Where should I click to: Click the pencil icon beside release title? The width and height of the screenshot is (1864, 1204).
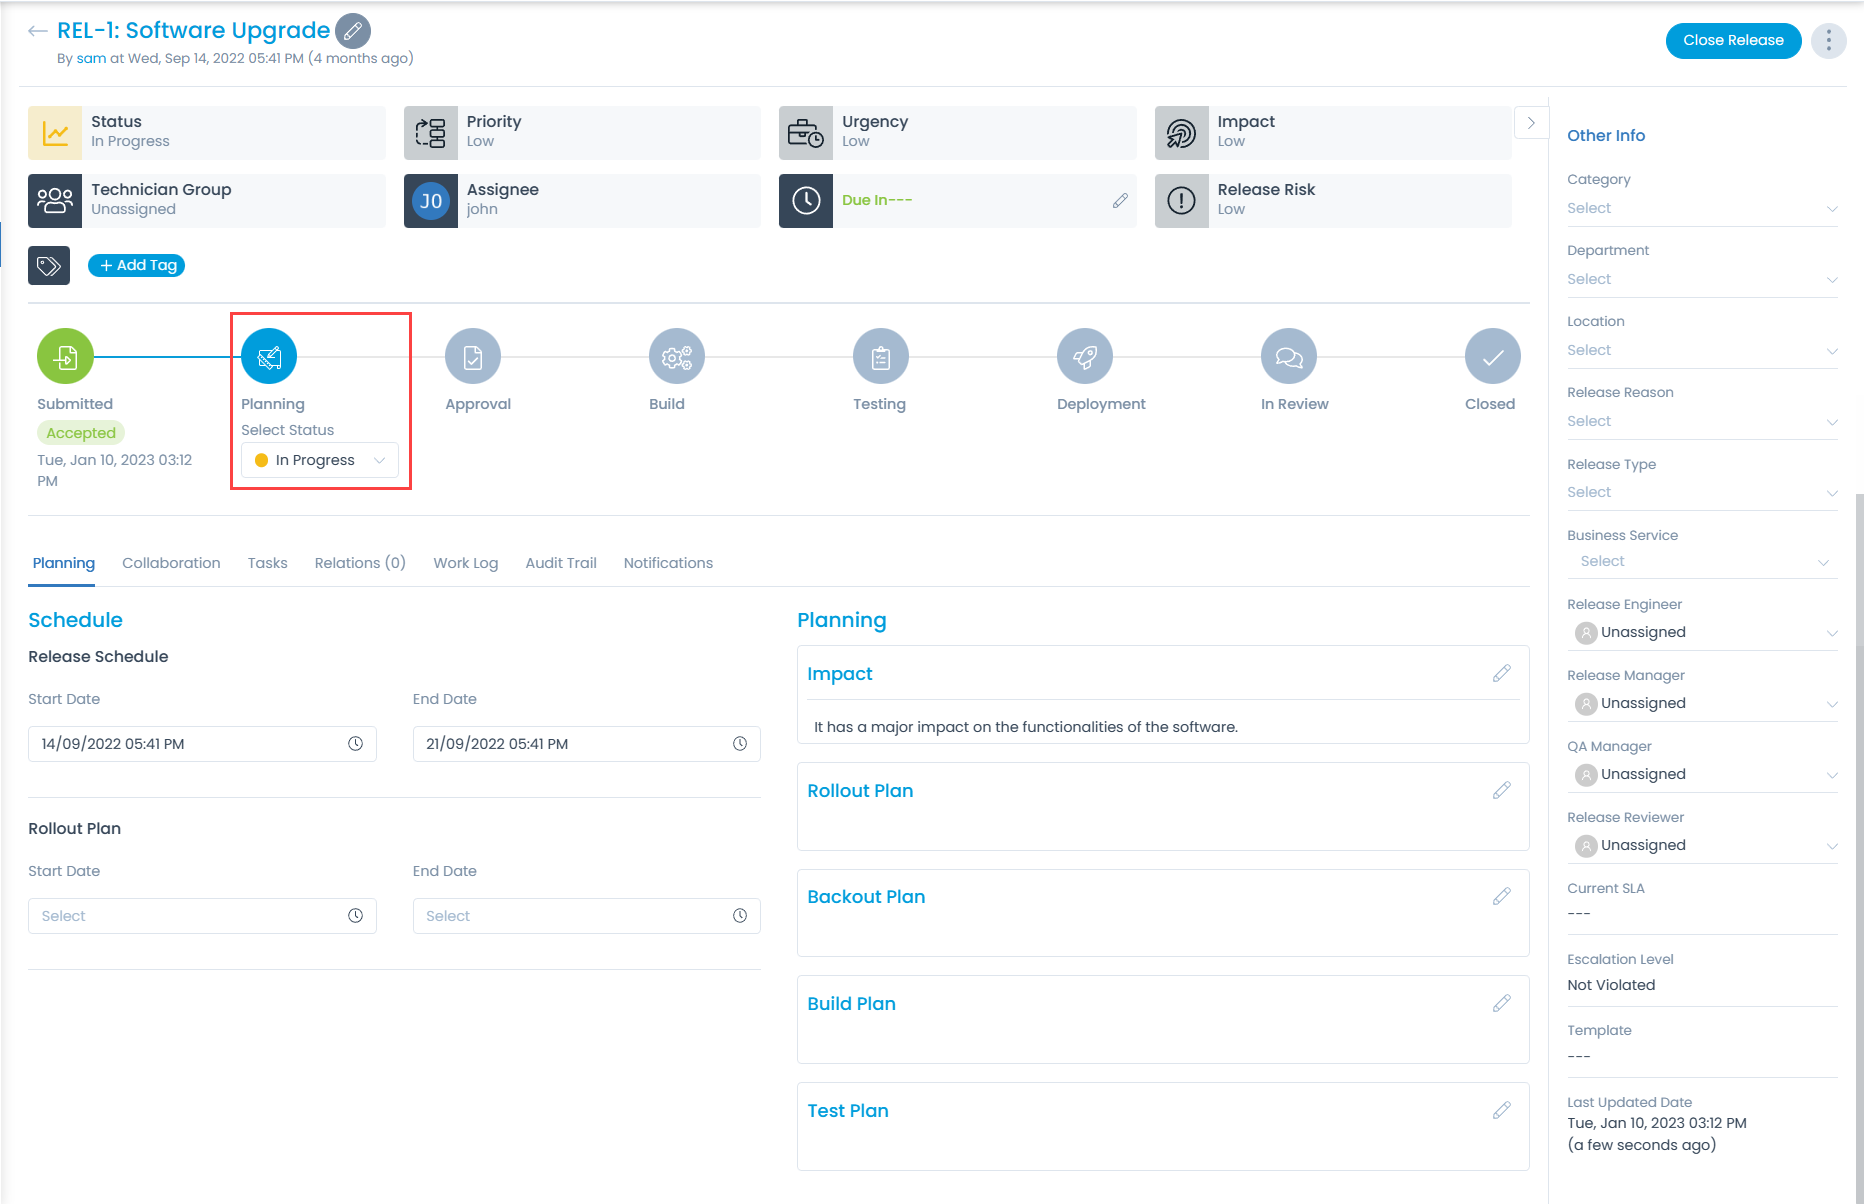point(352,31)
